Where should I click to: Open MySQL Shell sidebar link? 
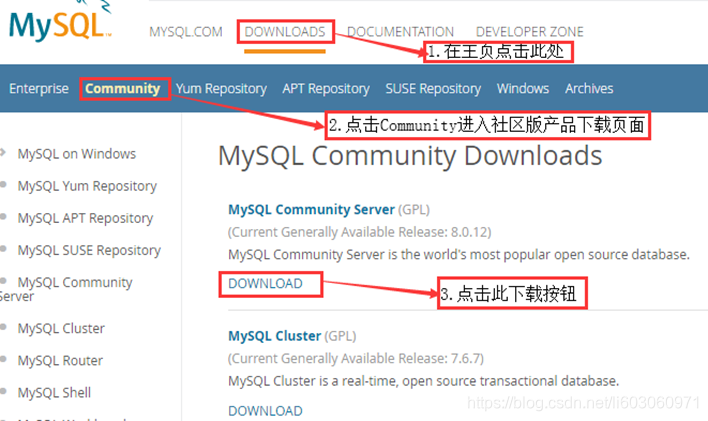click(x=54, y=393)
